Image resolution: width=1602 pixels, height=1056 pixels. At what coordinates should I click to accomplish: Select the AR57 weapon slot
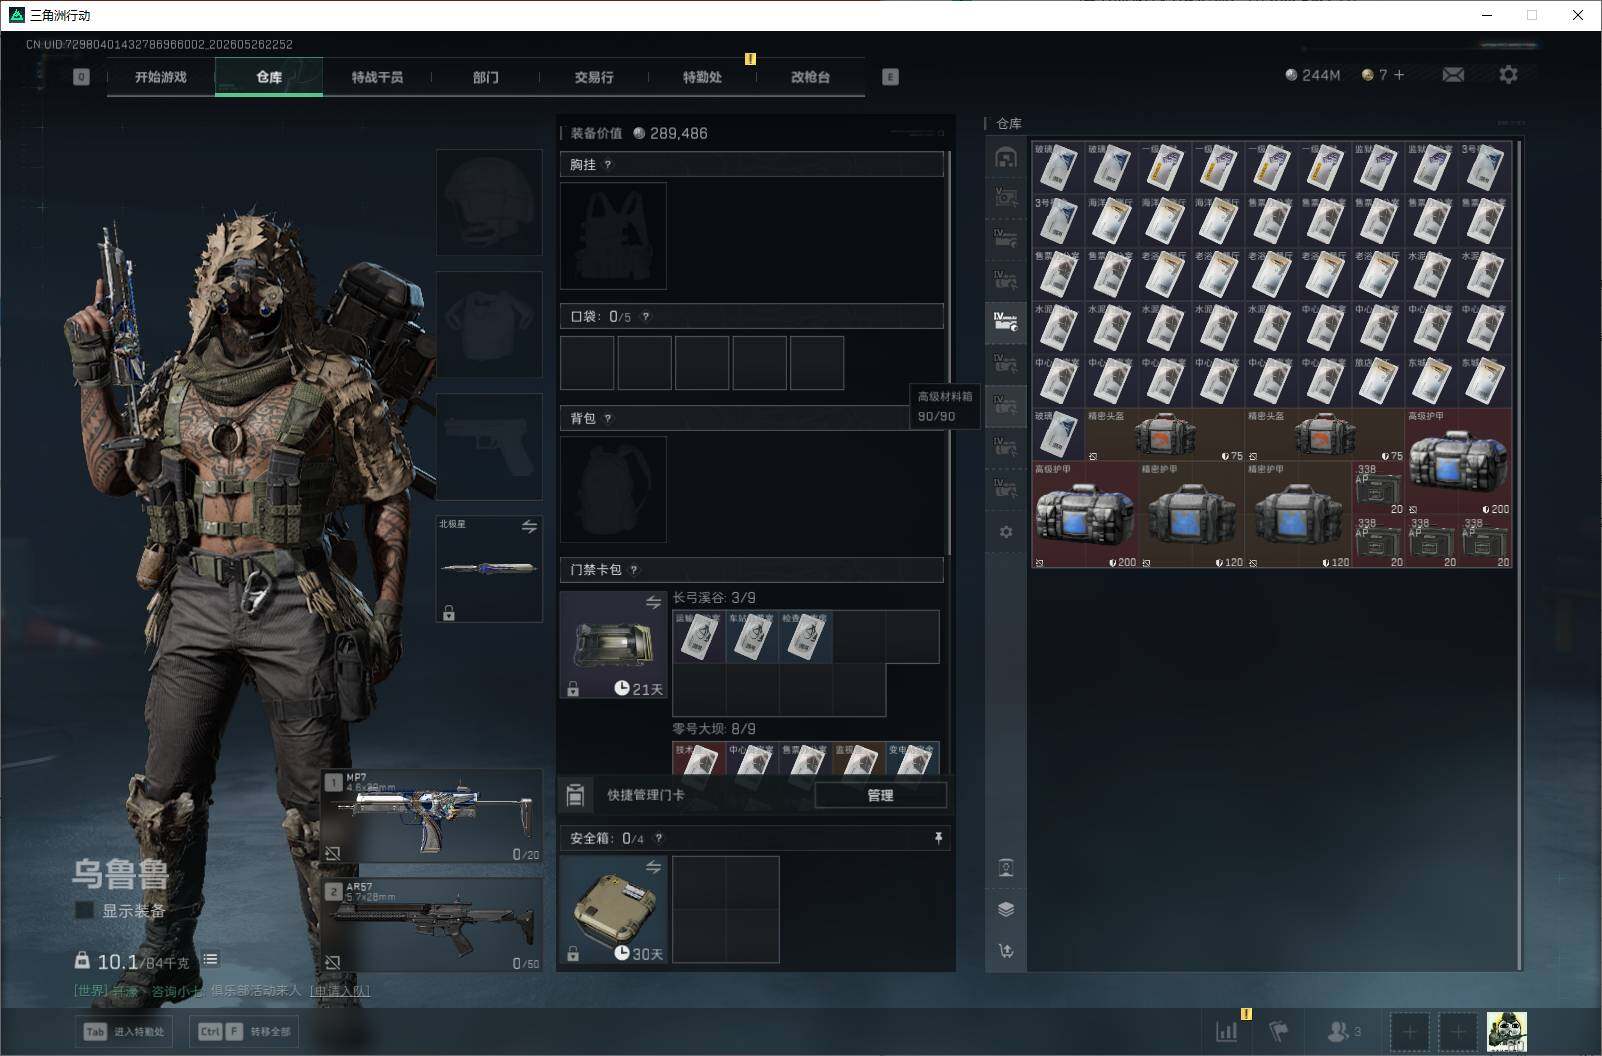432,924
